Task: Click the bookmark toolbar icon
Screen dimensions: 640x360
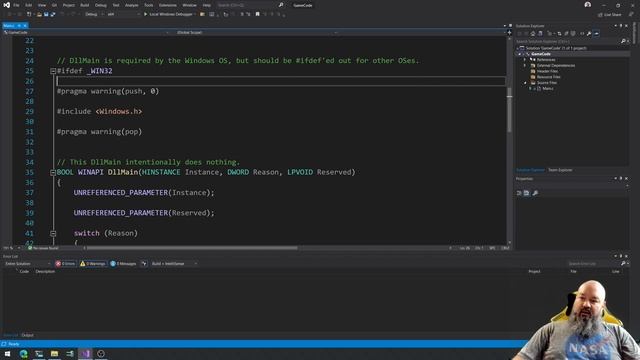Action: tap(258, 14)
